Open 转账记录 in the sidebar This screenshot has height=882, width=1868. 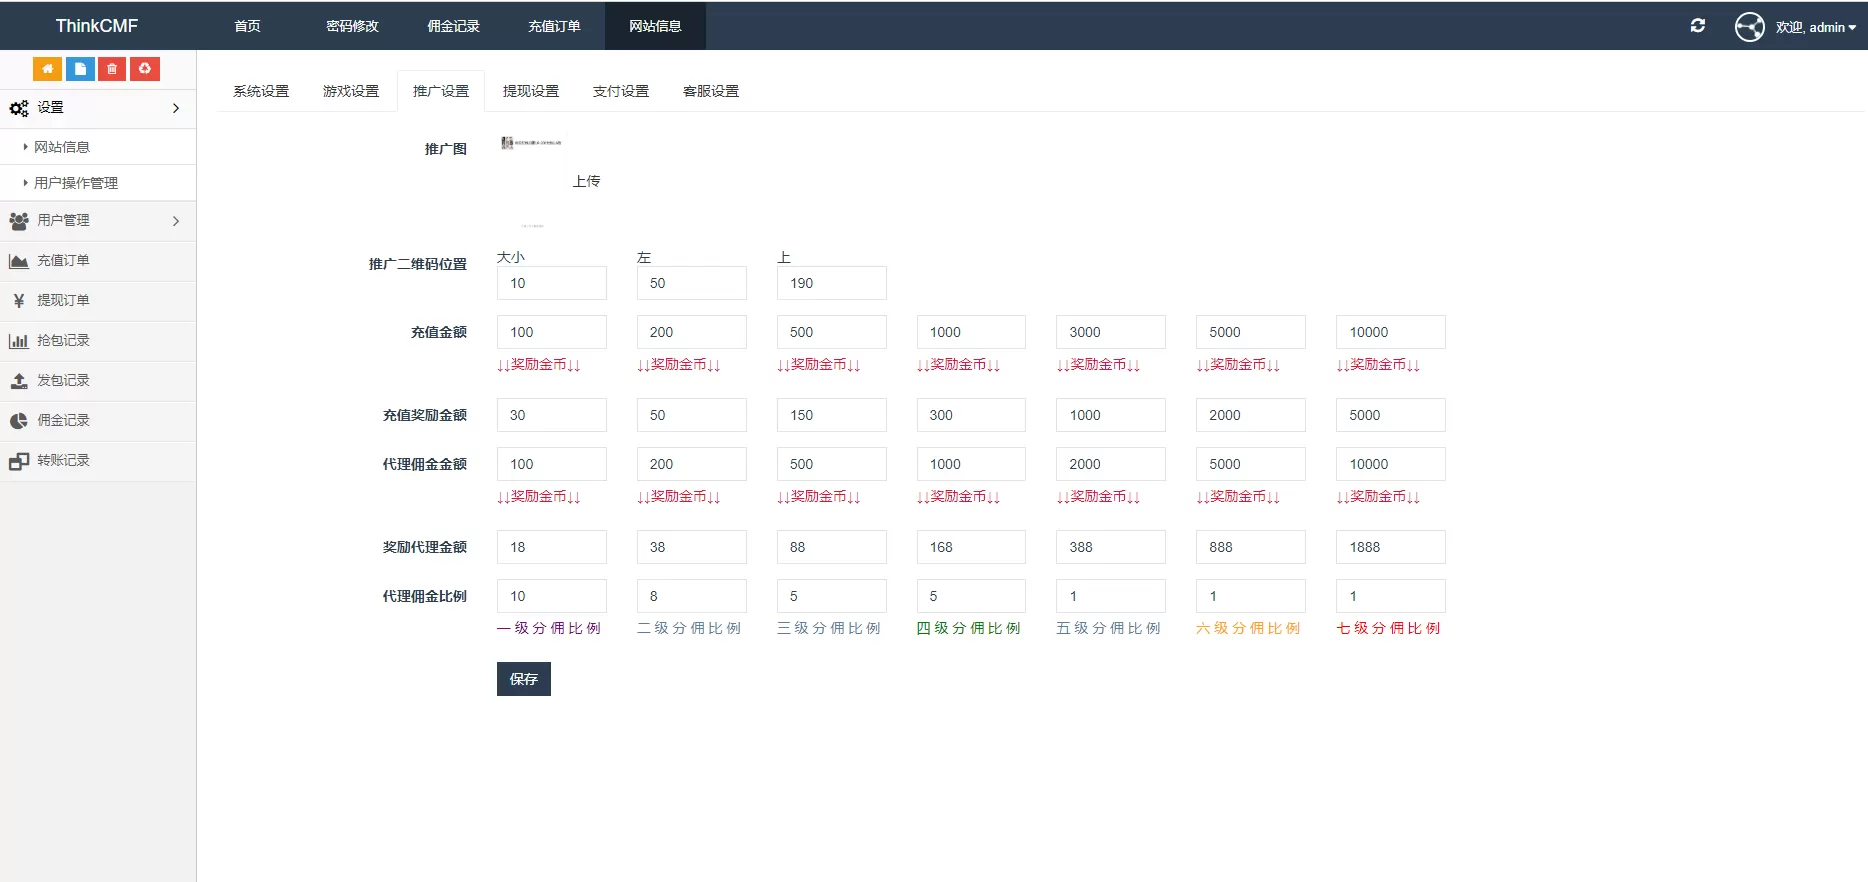pos(63,461)
